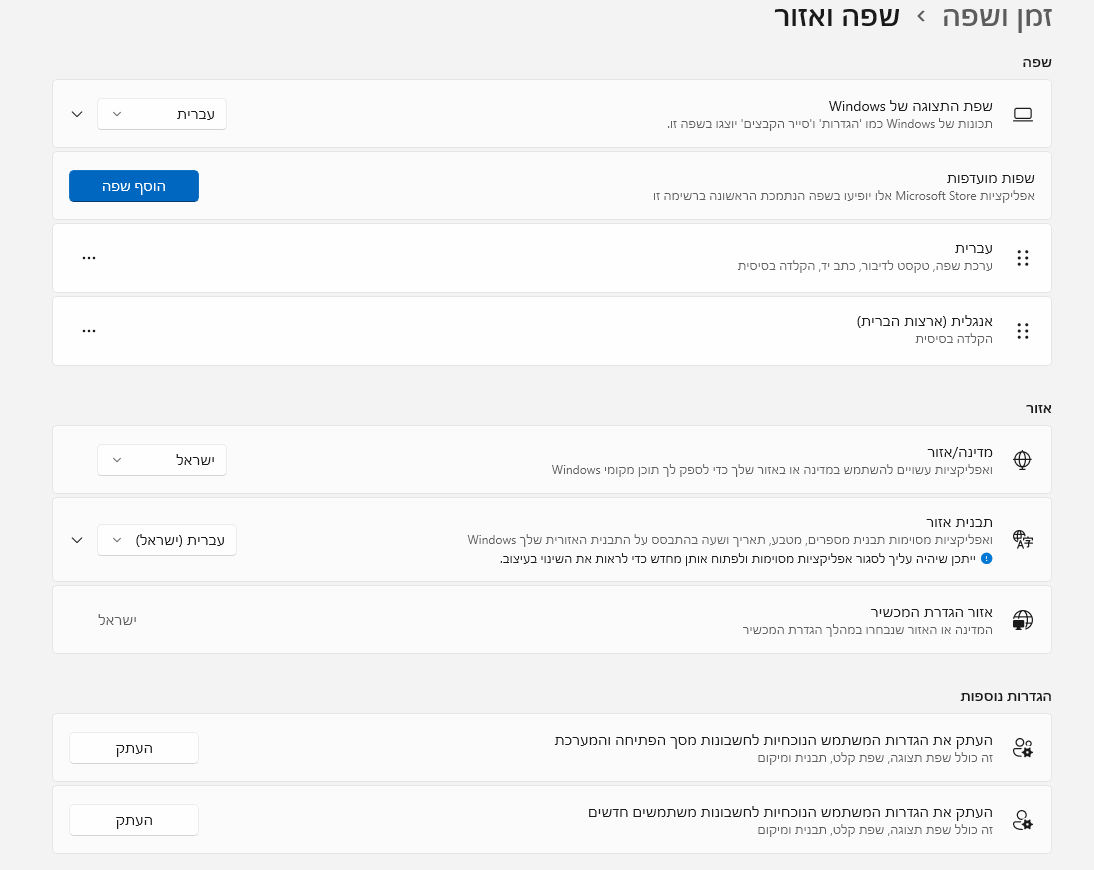Click העתק for welcome screen and system accounts
This screenshot has height=870, width=1094.
tap(134, 748)
